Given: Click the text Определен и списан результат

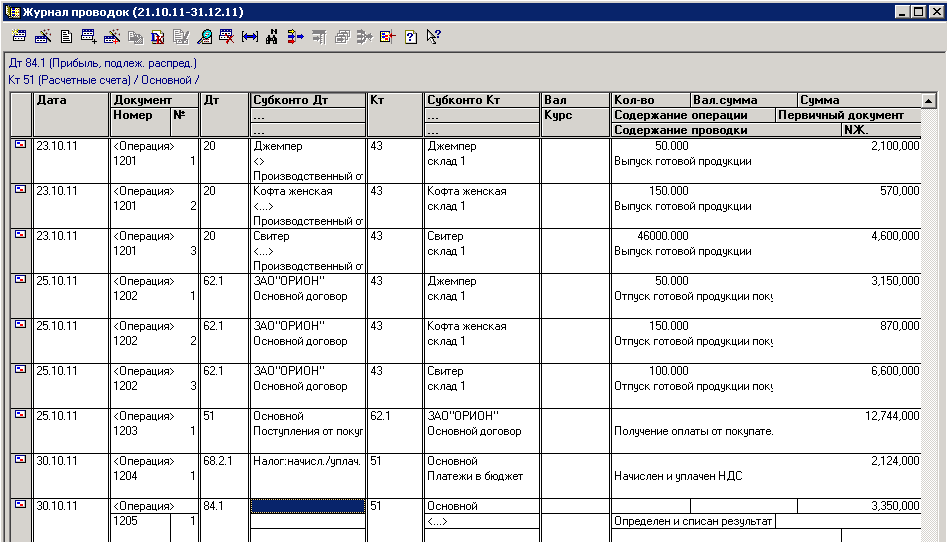Looking at the screenshot, I should pyautogui.click(x=693, y=521).
